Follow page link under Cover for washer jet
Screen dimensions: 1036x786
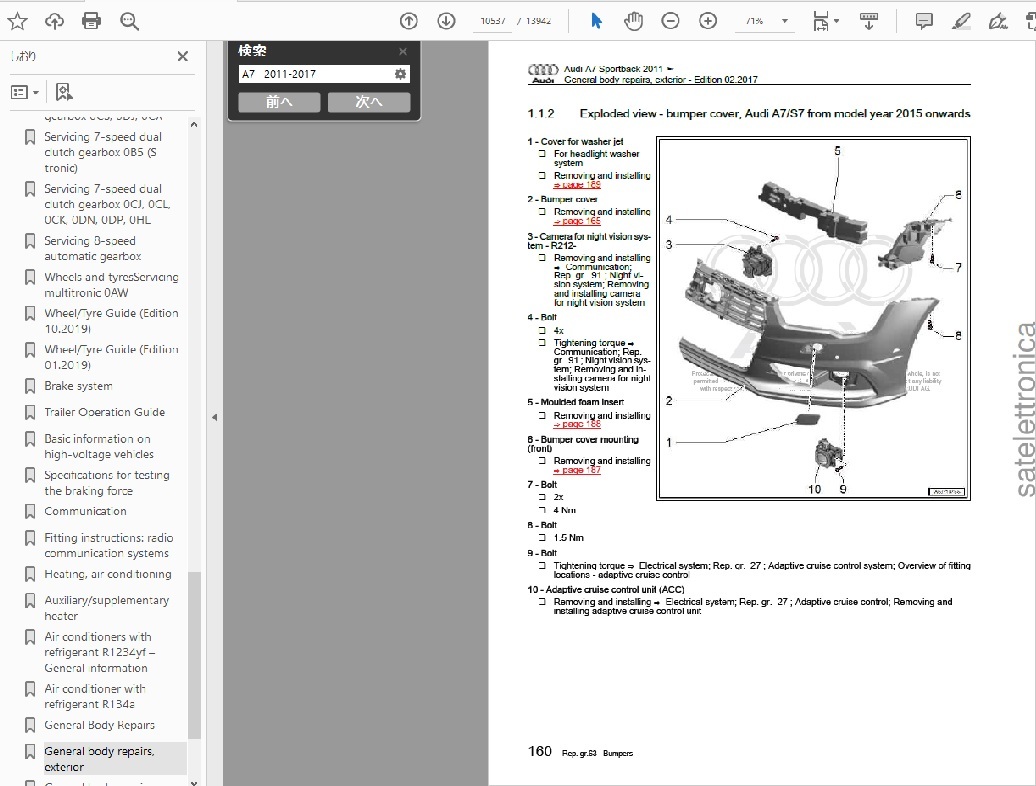pos(577,185)
